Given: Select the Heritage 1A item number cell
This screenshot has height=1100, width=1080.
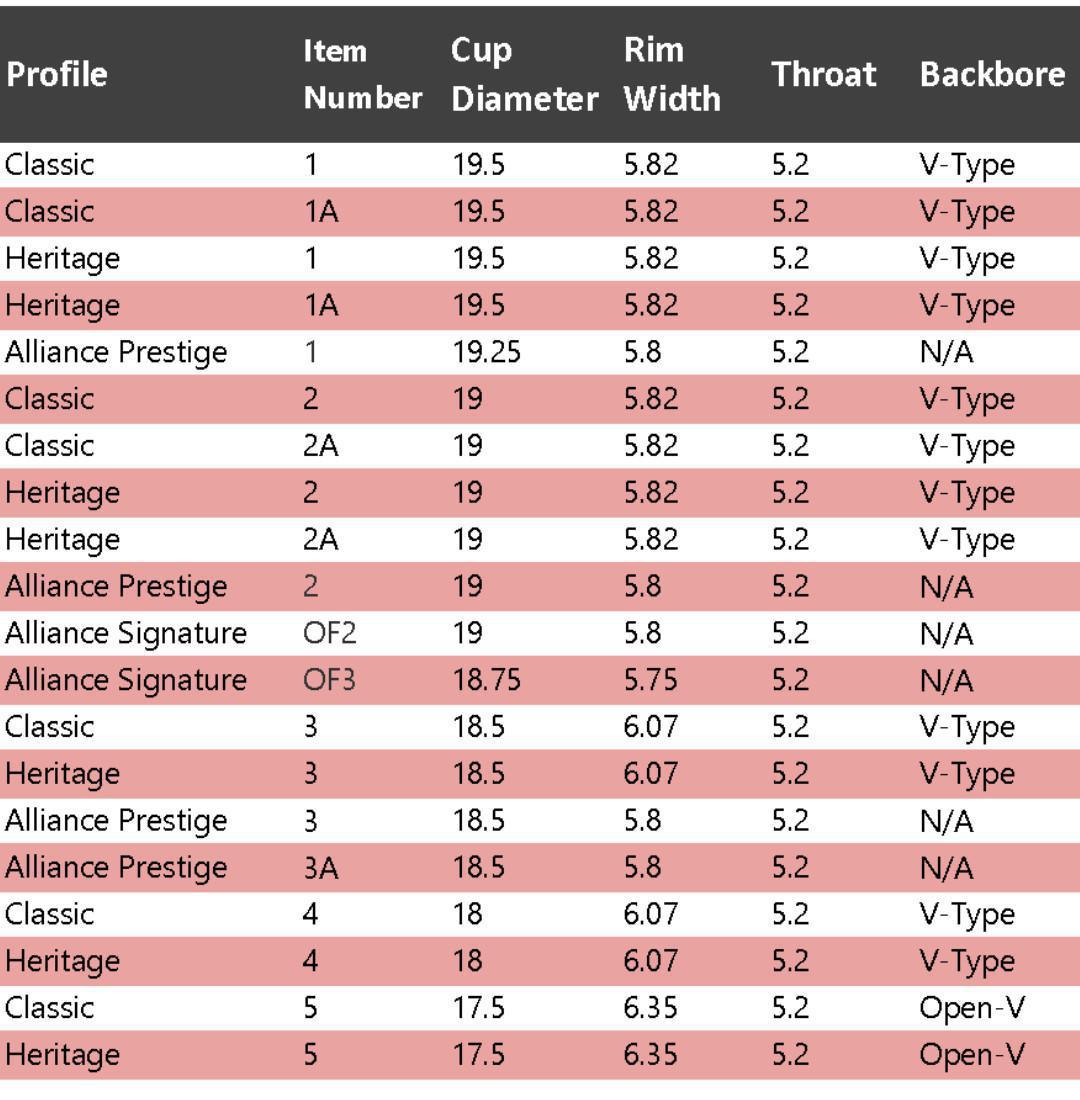Looking at the screenshot, I should point(321,305).
